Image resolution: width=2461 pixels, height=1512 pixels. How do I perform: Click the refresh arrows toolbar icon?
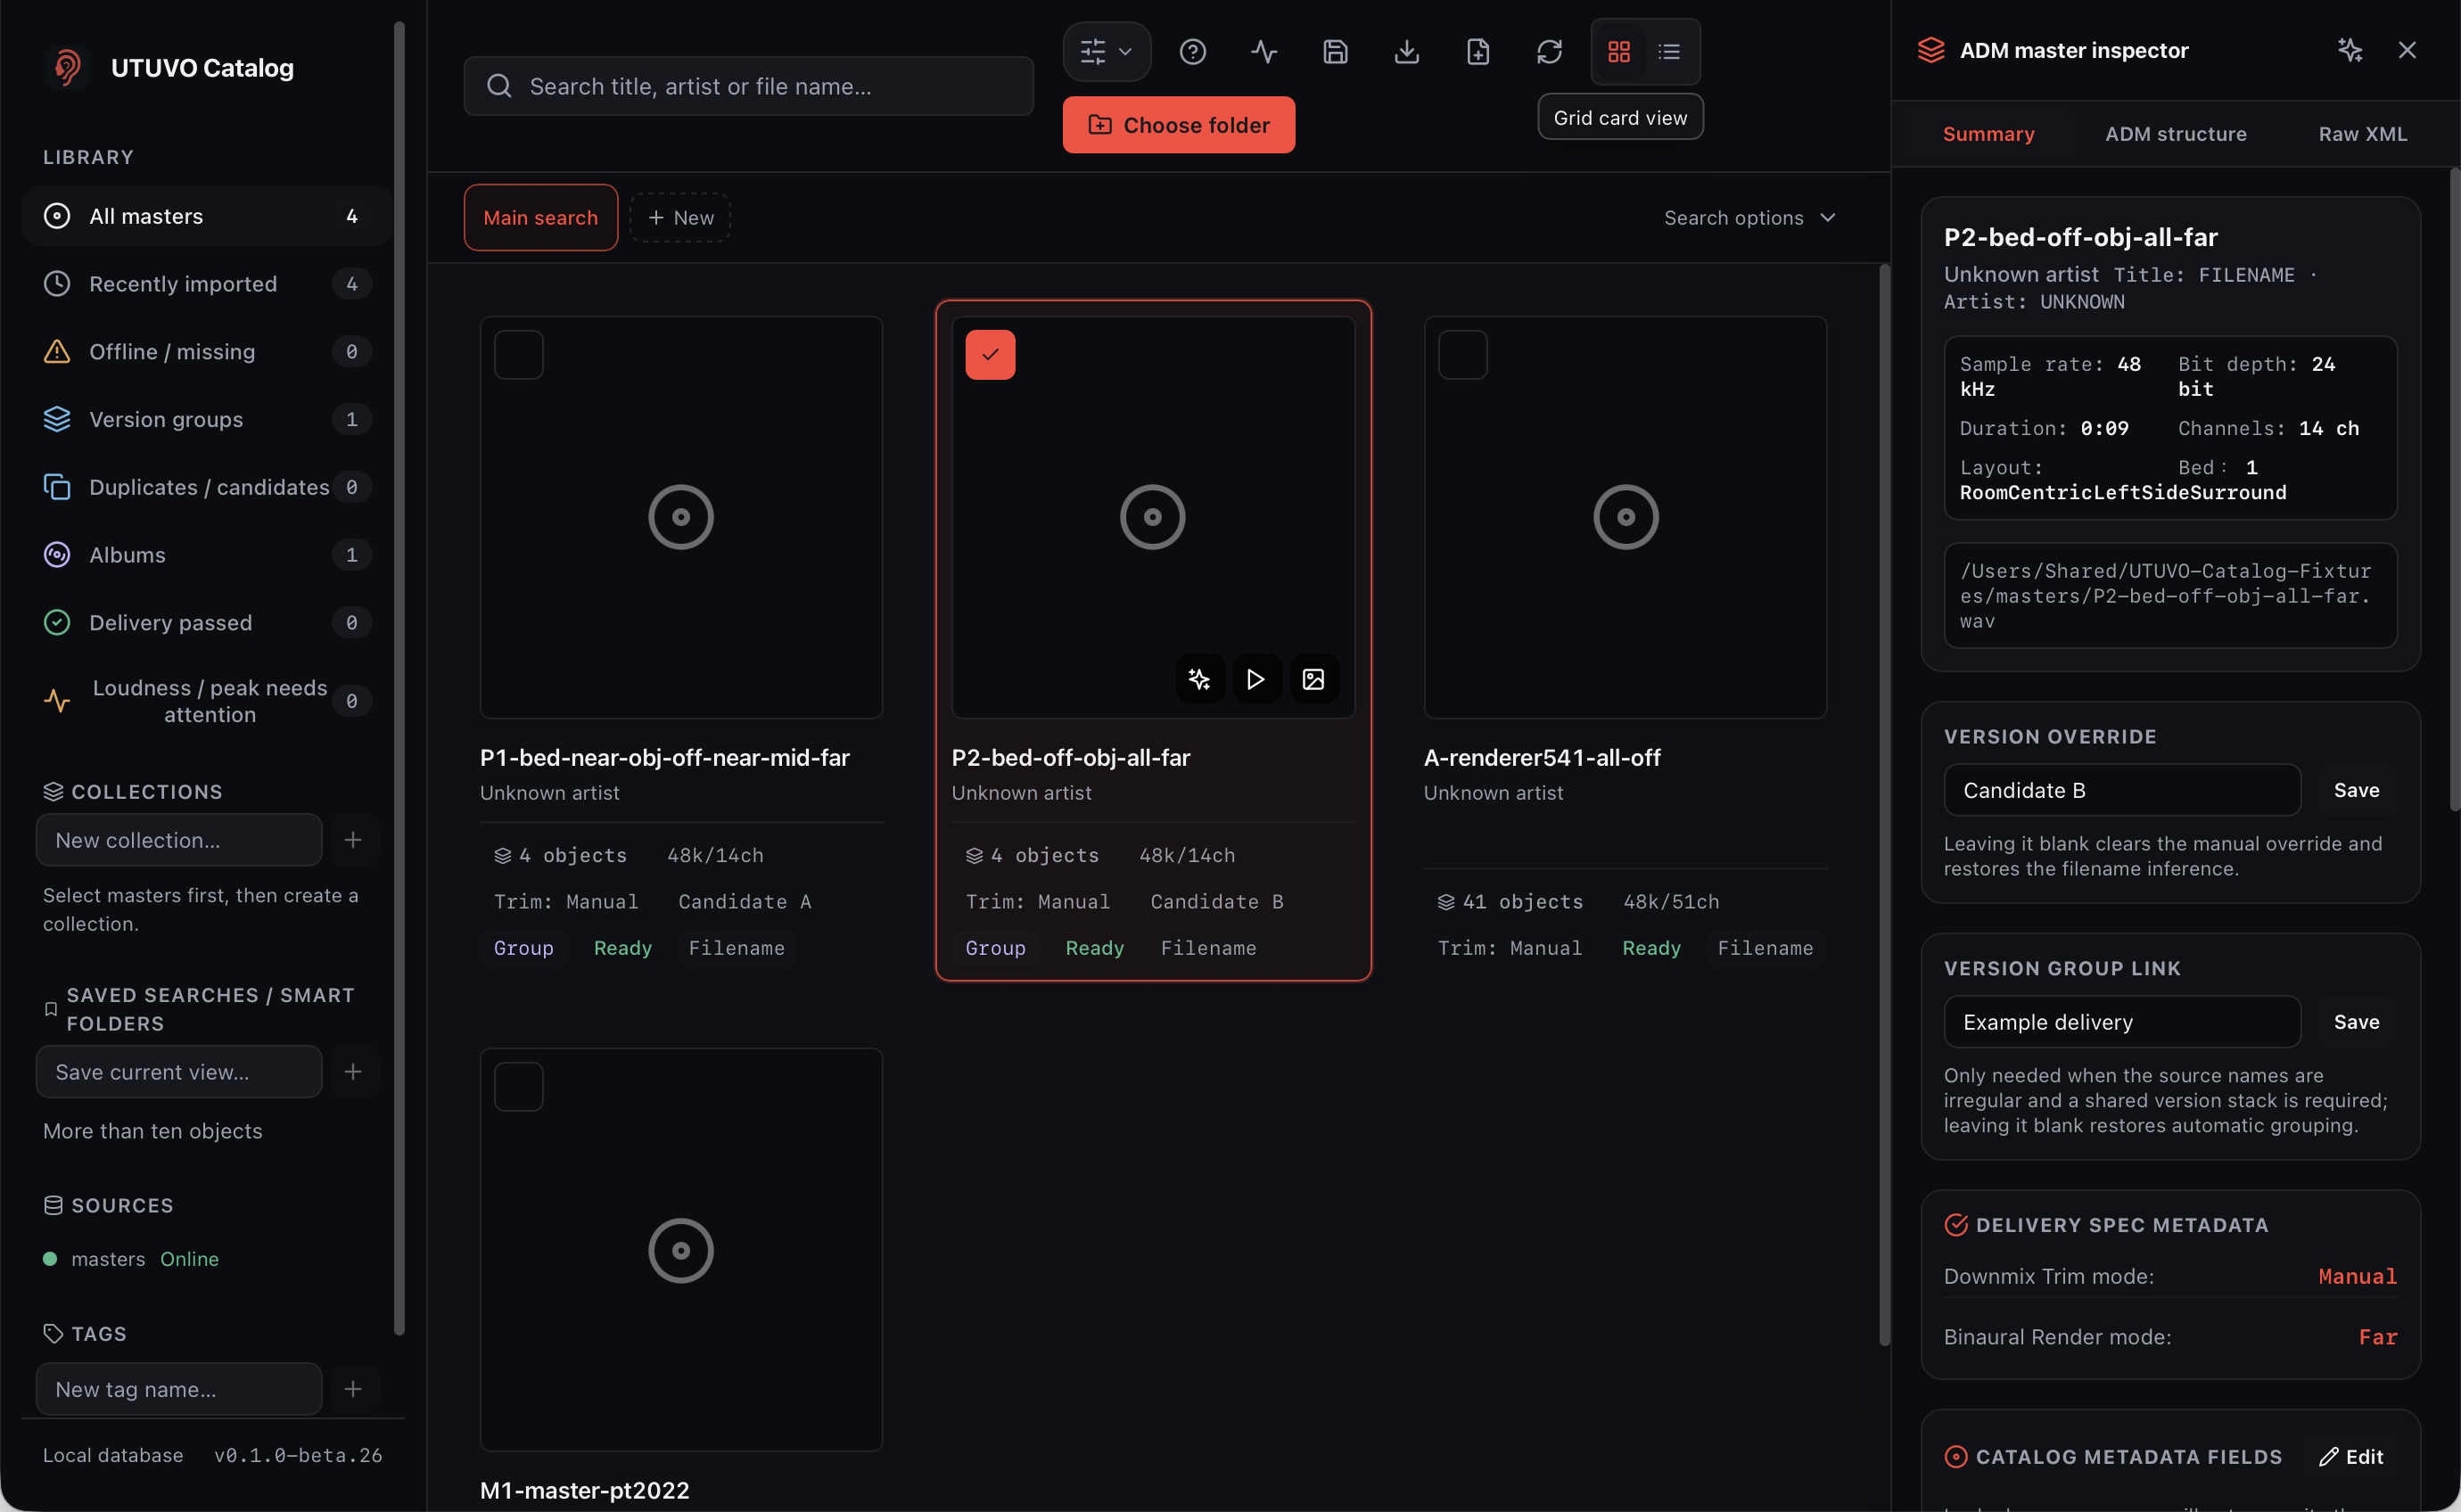click(x=1549, y=51)
